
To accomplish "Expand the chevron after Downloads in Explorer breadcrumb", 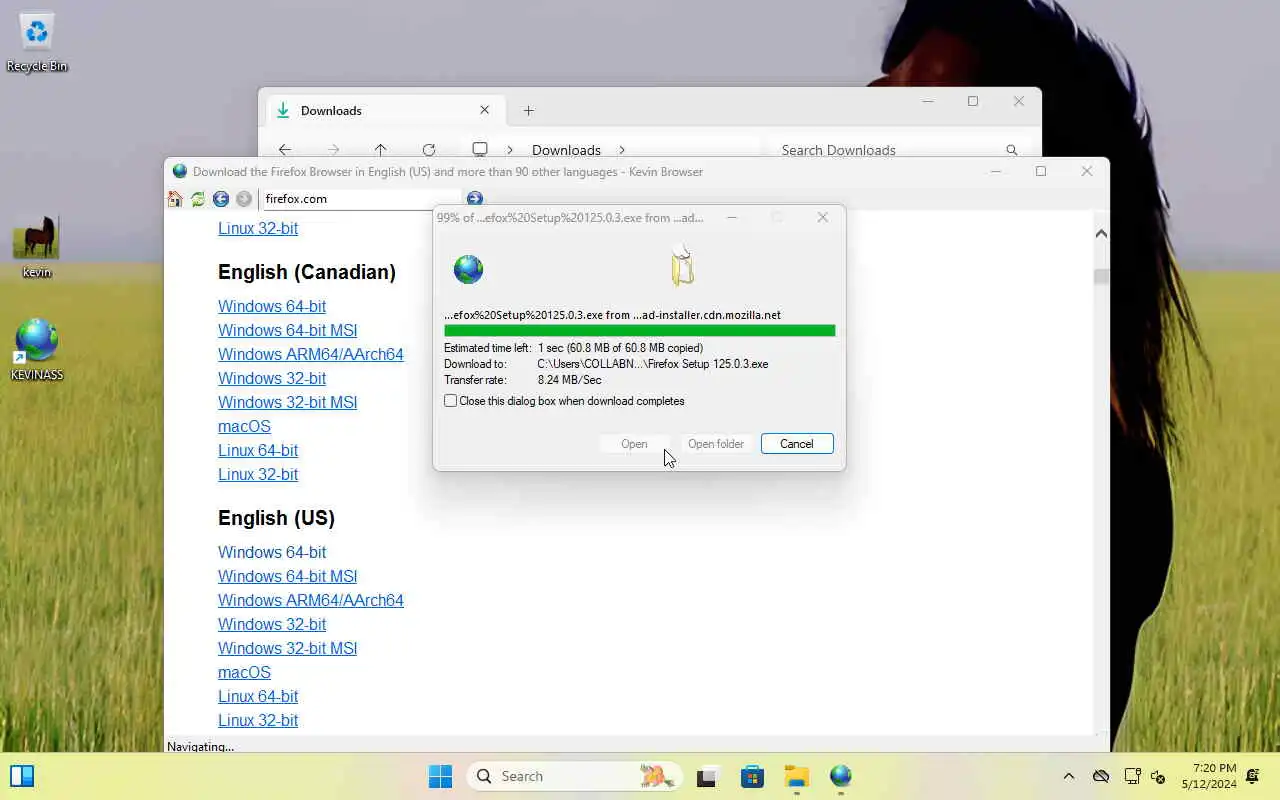I will point(622,150).
